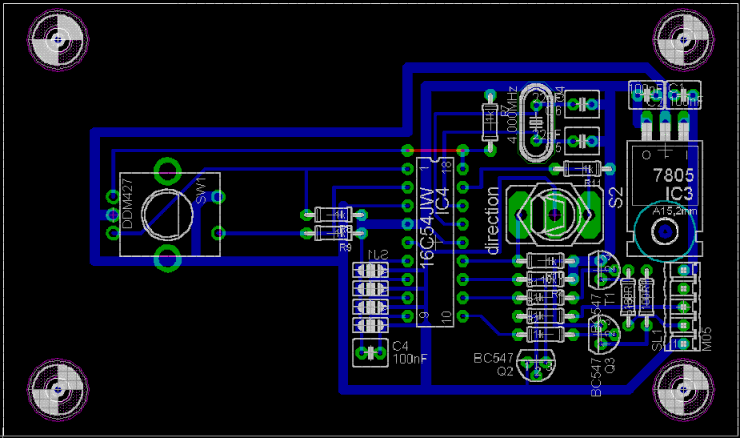This screenshot has width=740, height=438.
Task: Click the BC547 transistor Q2
Action: (x=538, y=365)
